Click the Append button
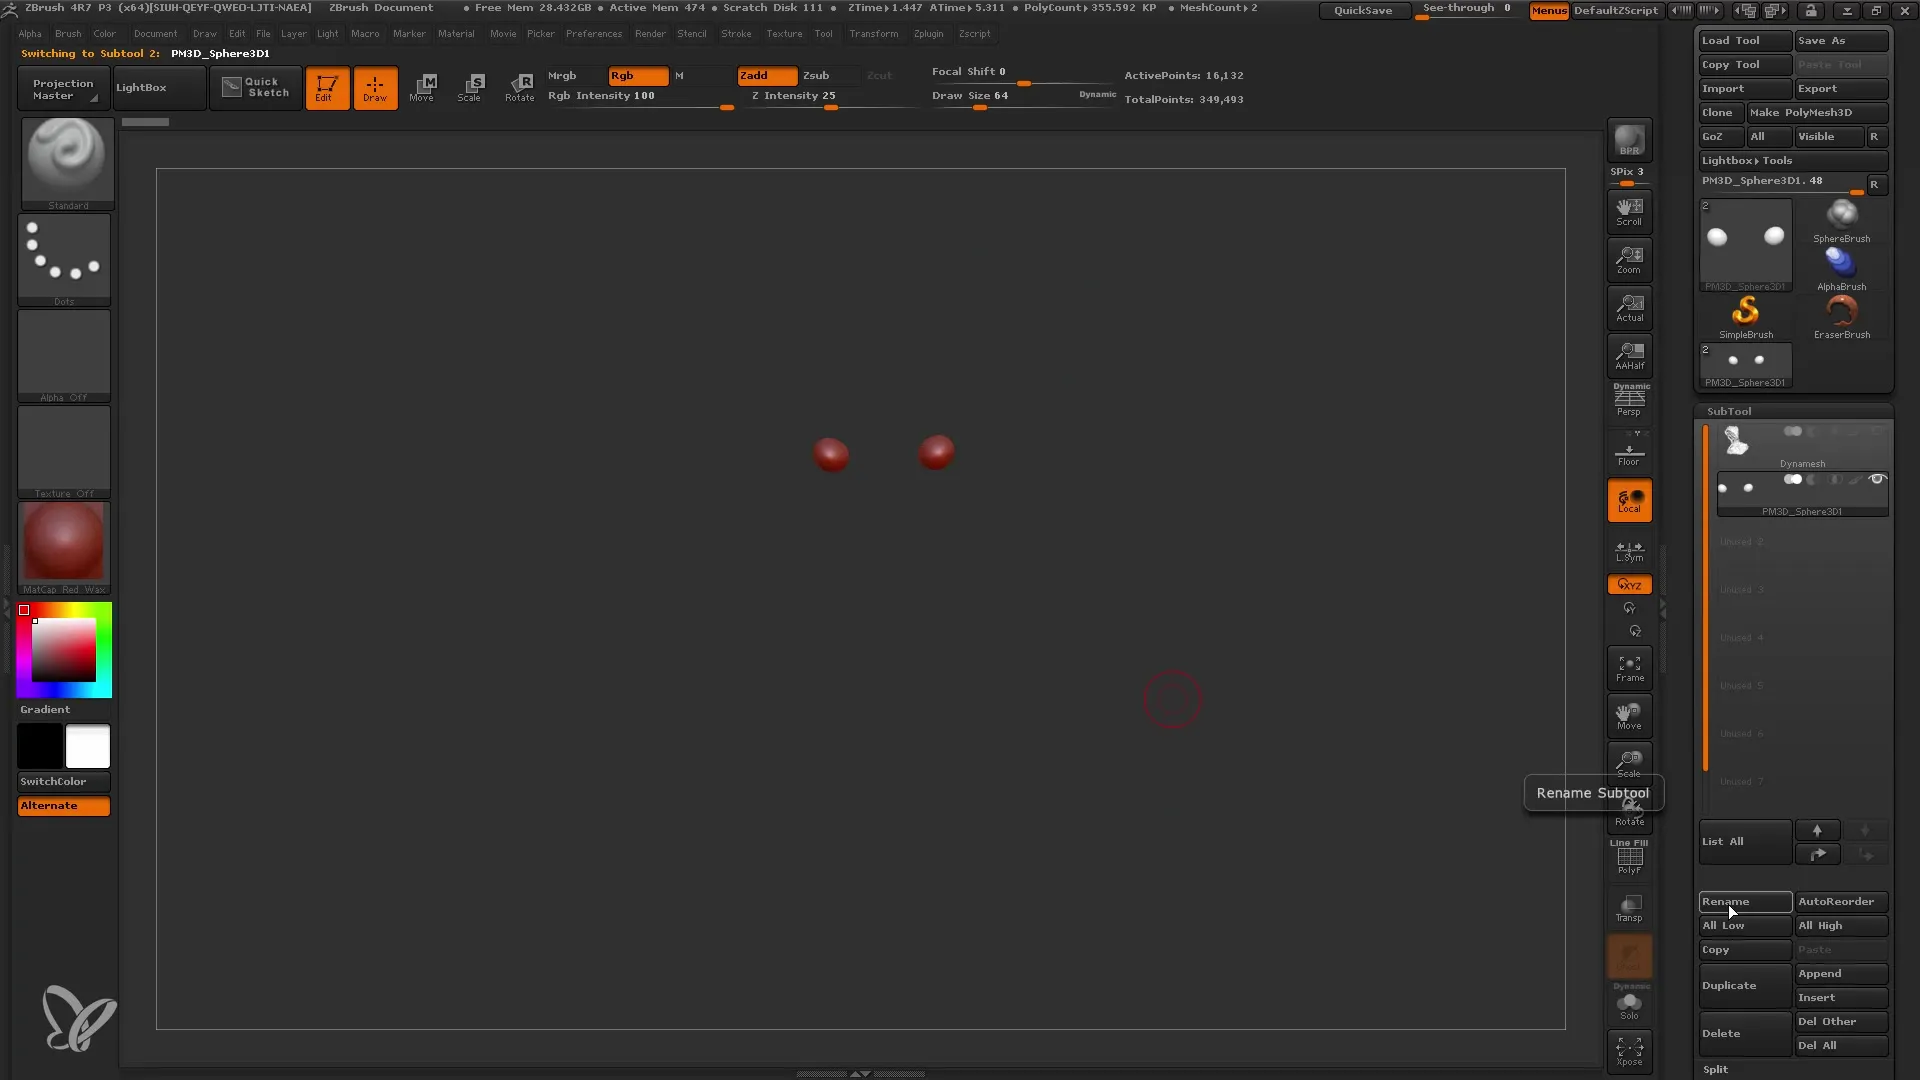The height and width of the screenshot is (1080, 1920). click(1841, 974)
